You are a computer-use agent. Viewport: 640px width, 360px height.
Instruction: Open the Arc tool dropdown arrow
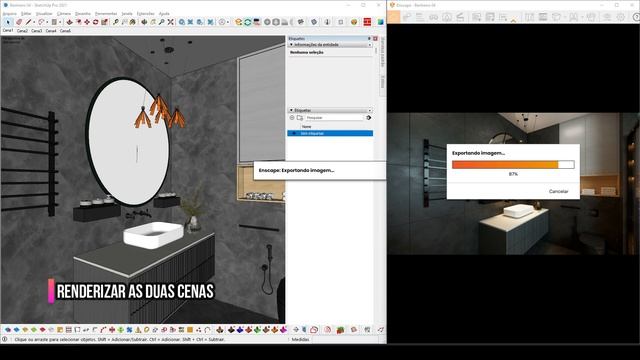(x=47, y=22)
